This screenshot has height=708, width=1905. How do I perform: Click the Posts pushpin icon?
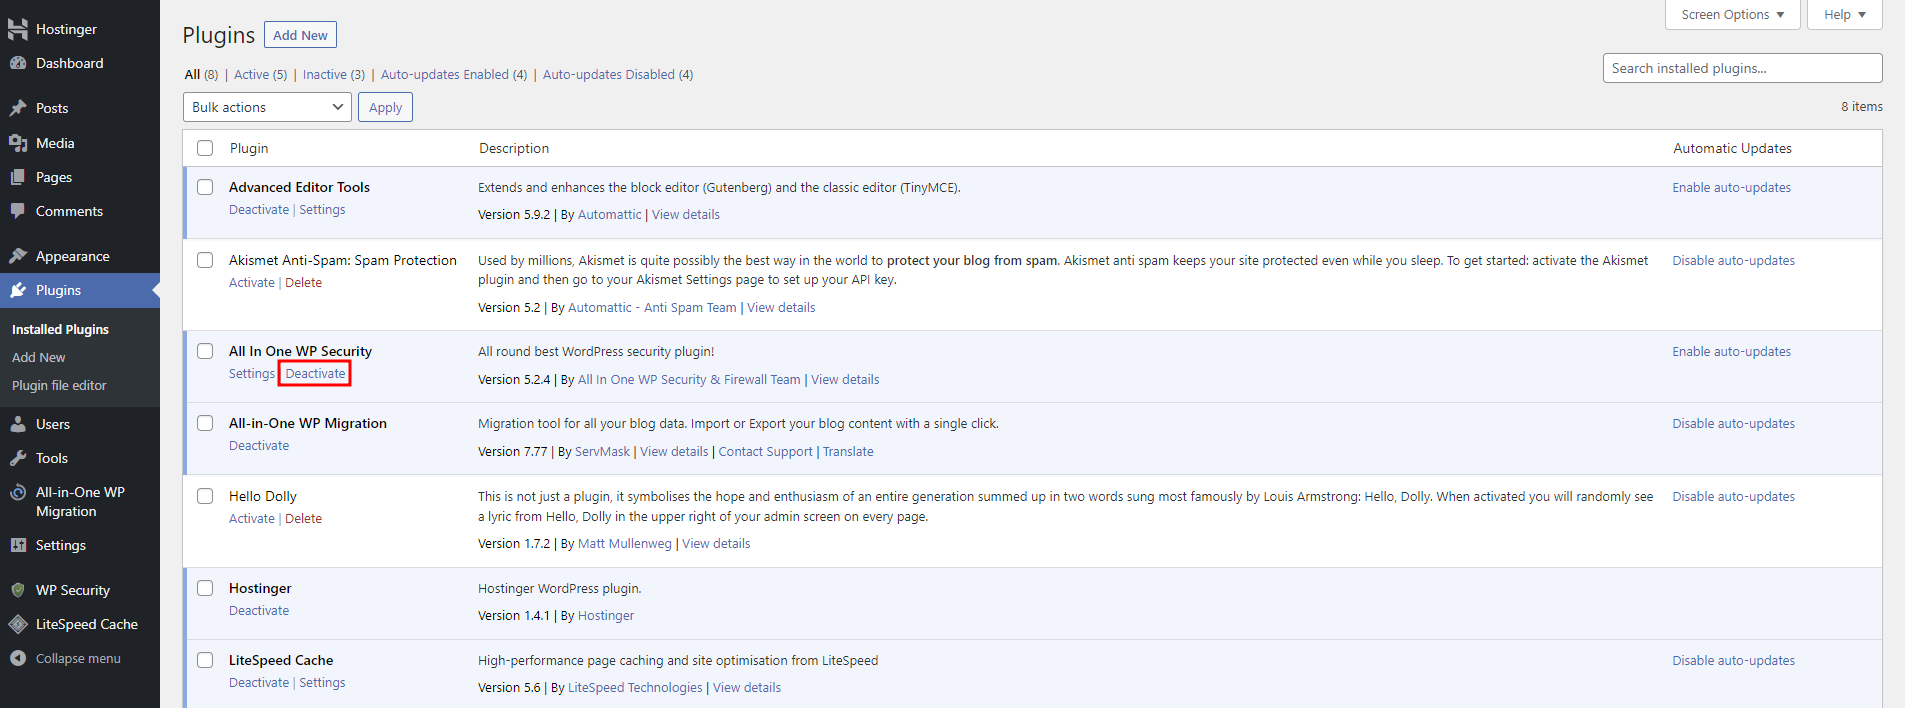click(x=18, y=108)
